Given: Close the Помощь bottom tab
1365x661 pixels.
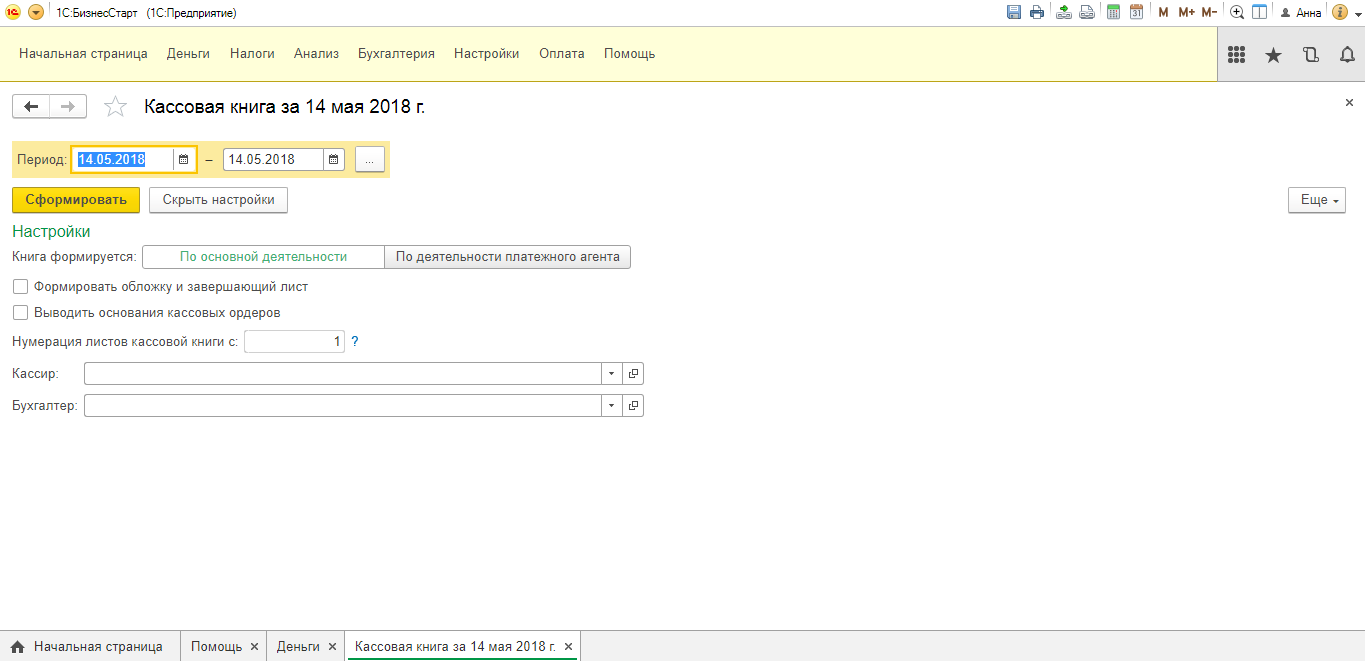Looking at the screenshot, I should point(254,647).
